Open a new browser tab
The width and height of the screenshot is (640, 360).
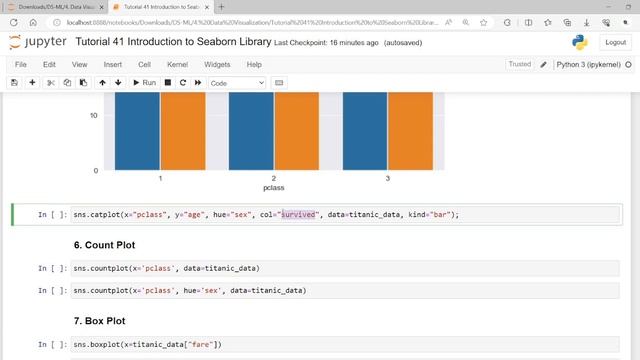click(x=221, y=7)
